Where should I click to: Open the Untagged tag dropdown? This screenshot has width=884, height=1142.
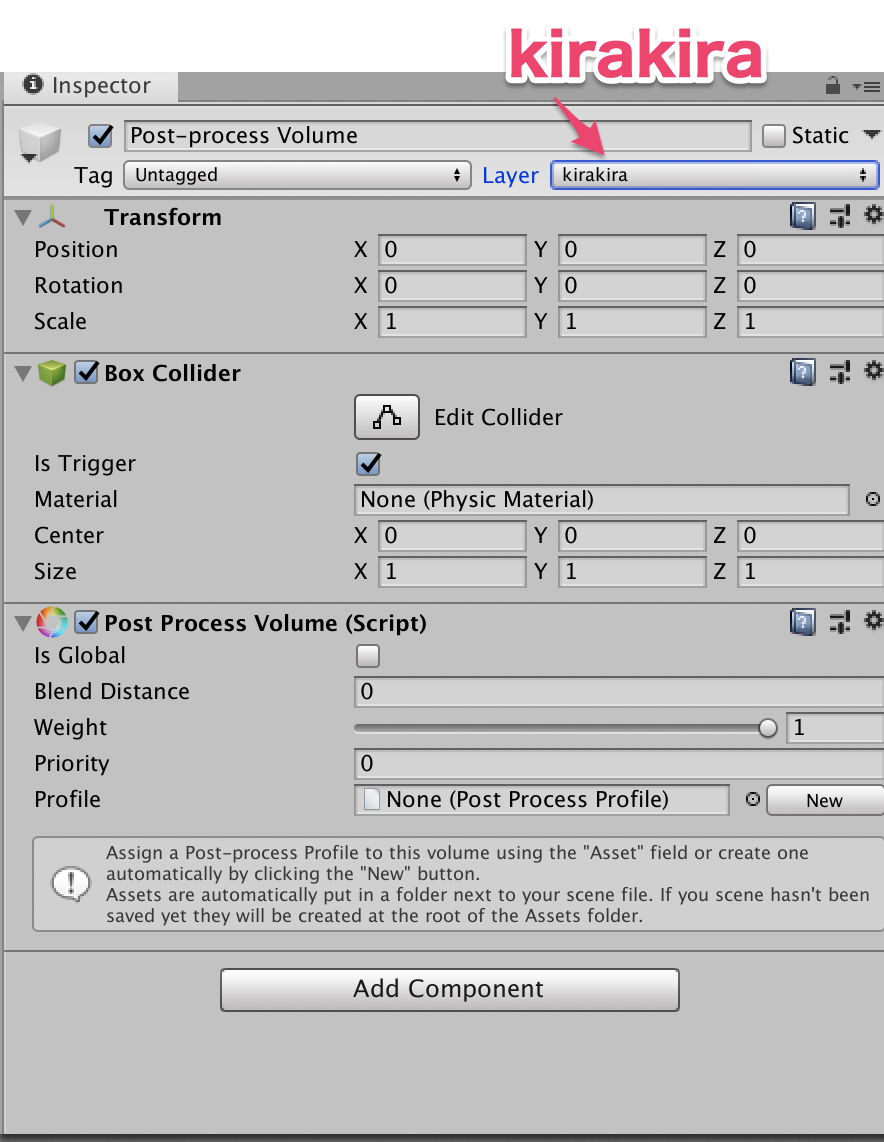297,175
